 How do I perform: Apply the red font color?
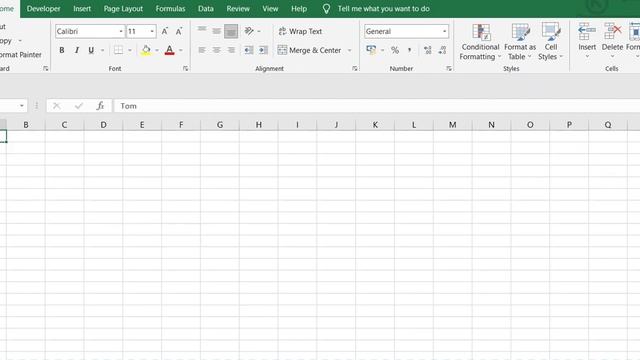tap(169, 50)
